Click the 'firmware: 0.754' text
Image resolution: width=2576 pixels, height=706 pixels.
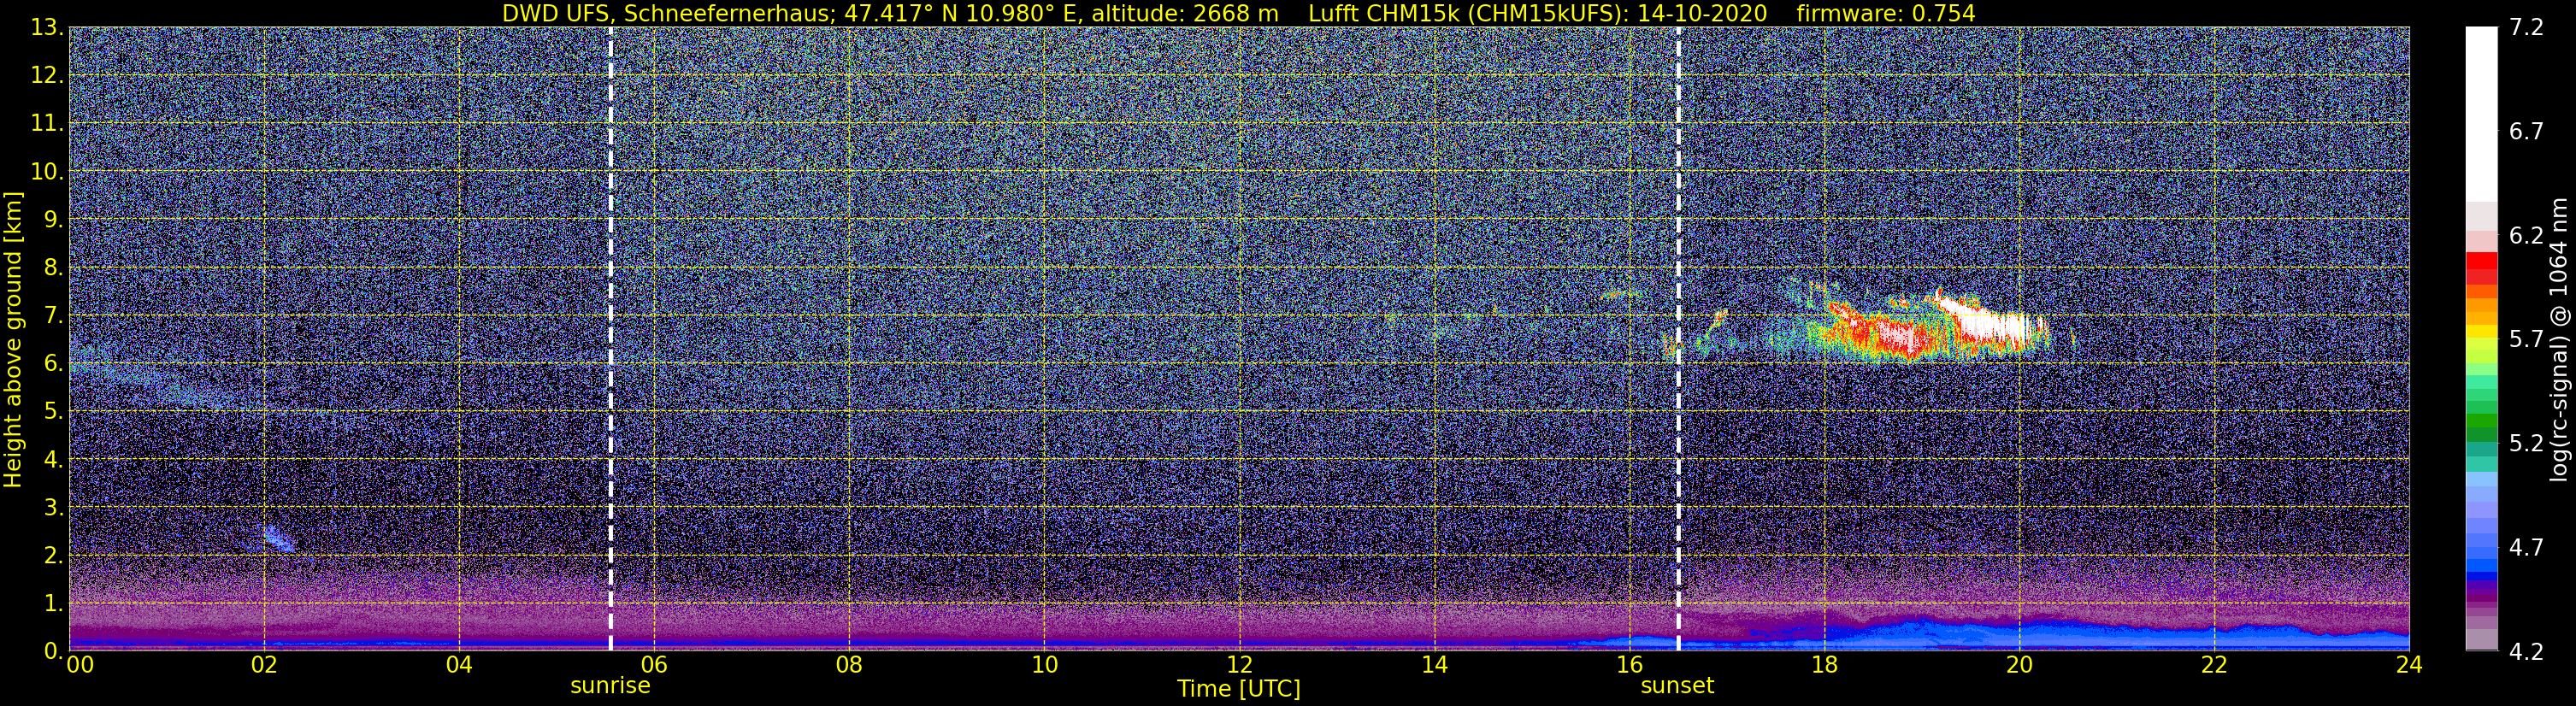1886,13
